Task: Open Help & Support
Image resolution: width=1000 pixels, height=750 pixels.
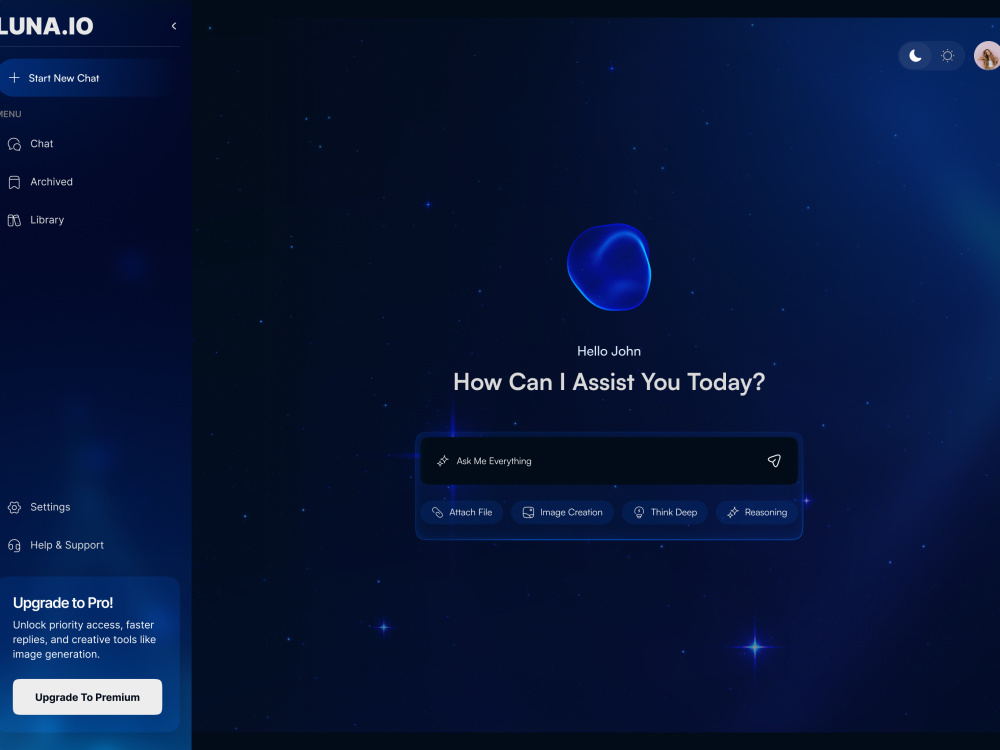Action: point(55,545)
